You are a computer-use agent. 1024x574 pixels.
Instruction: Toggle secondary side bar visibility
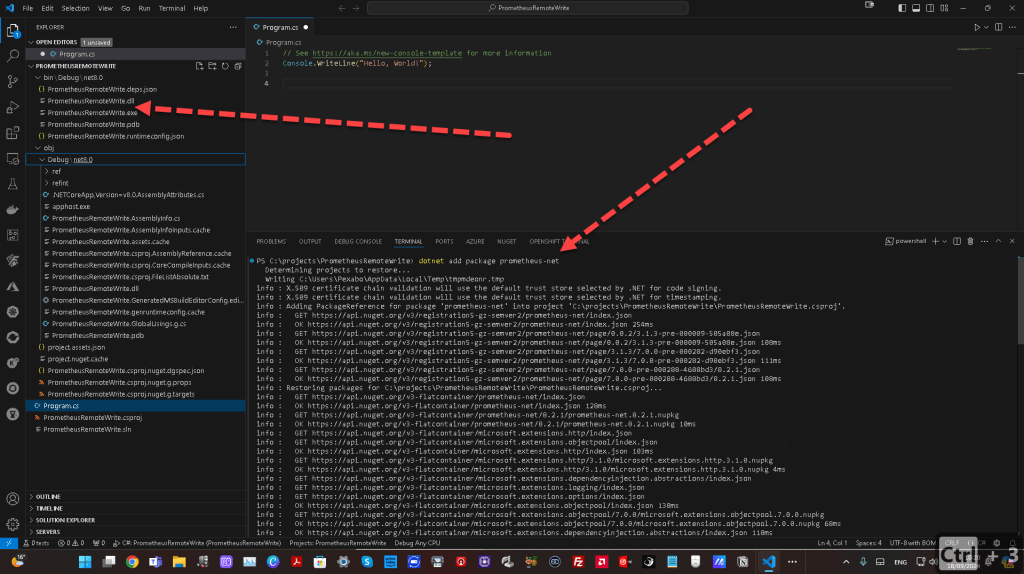[930, 8]
